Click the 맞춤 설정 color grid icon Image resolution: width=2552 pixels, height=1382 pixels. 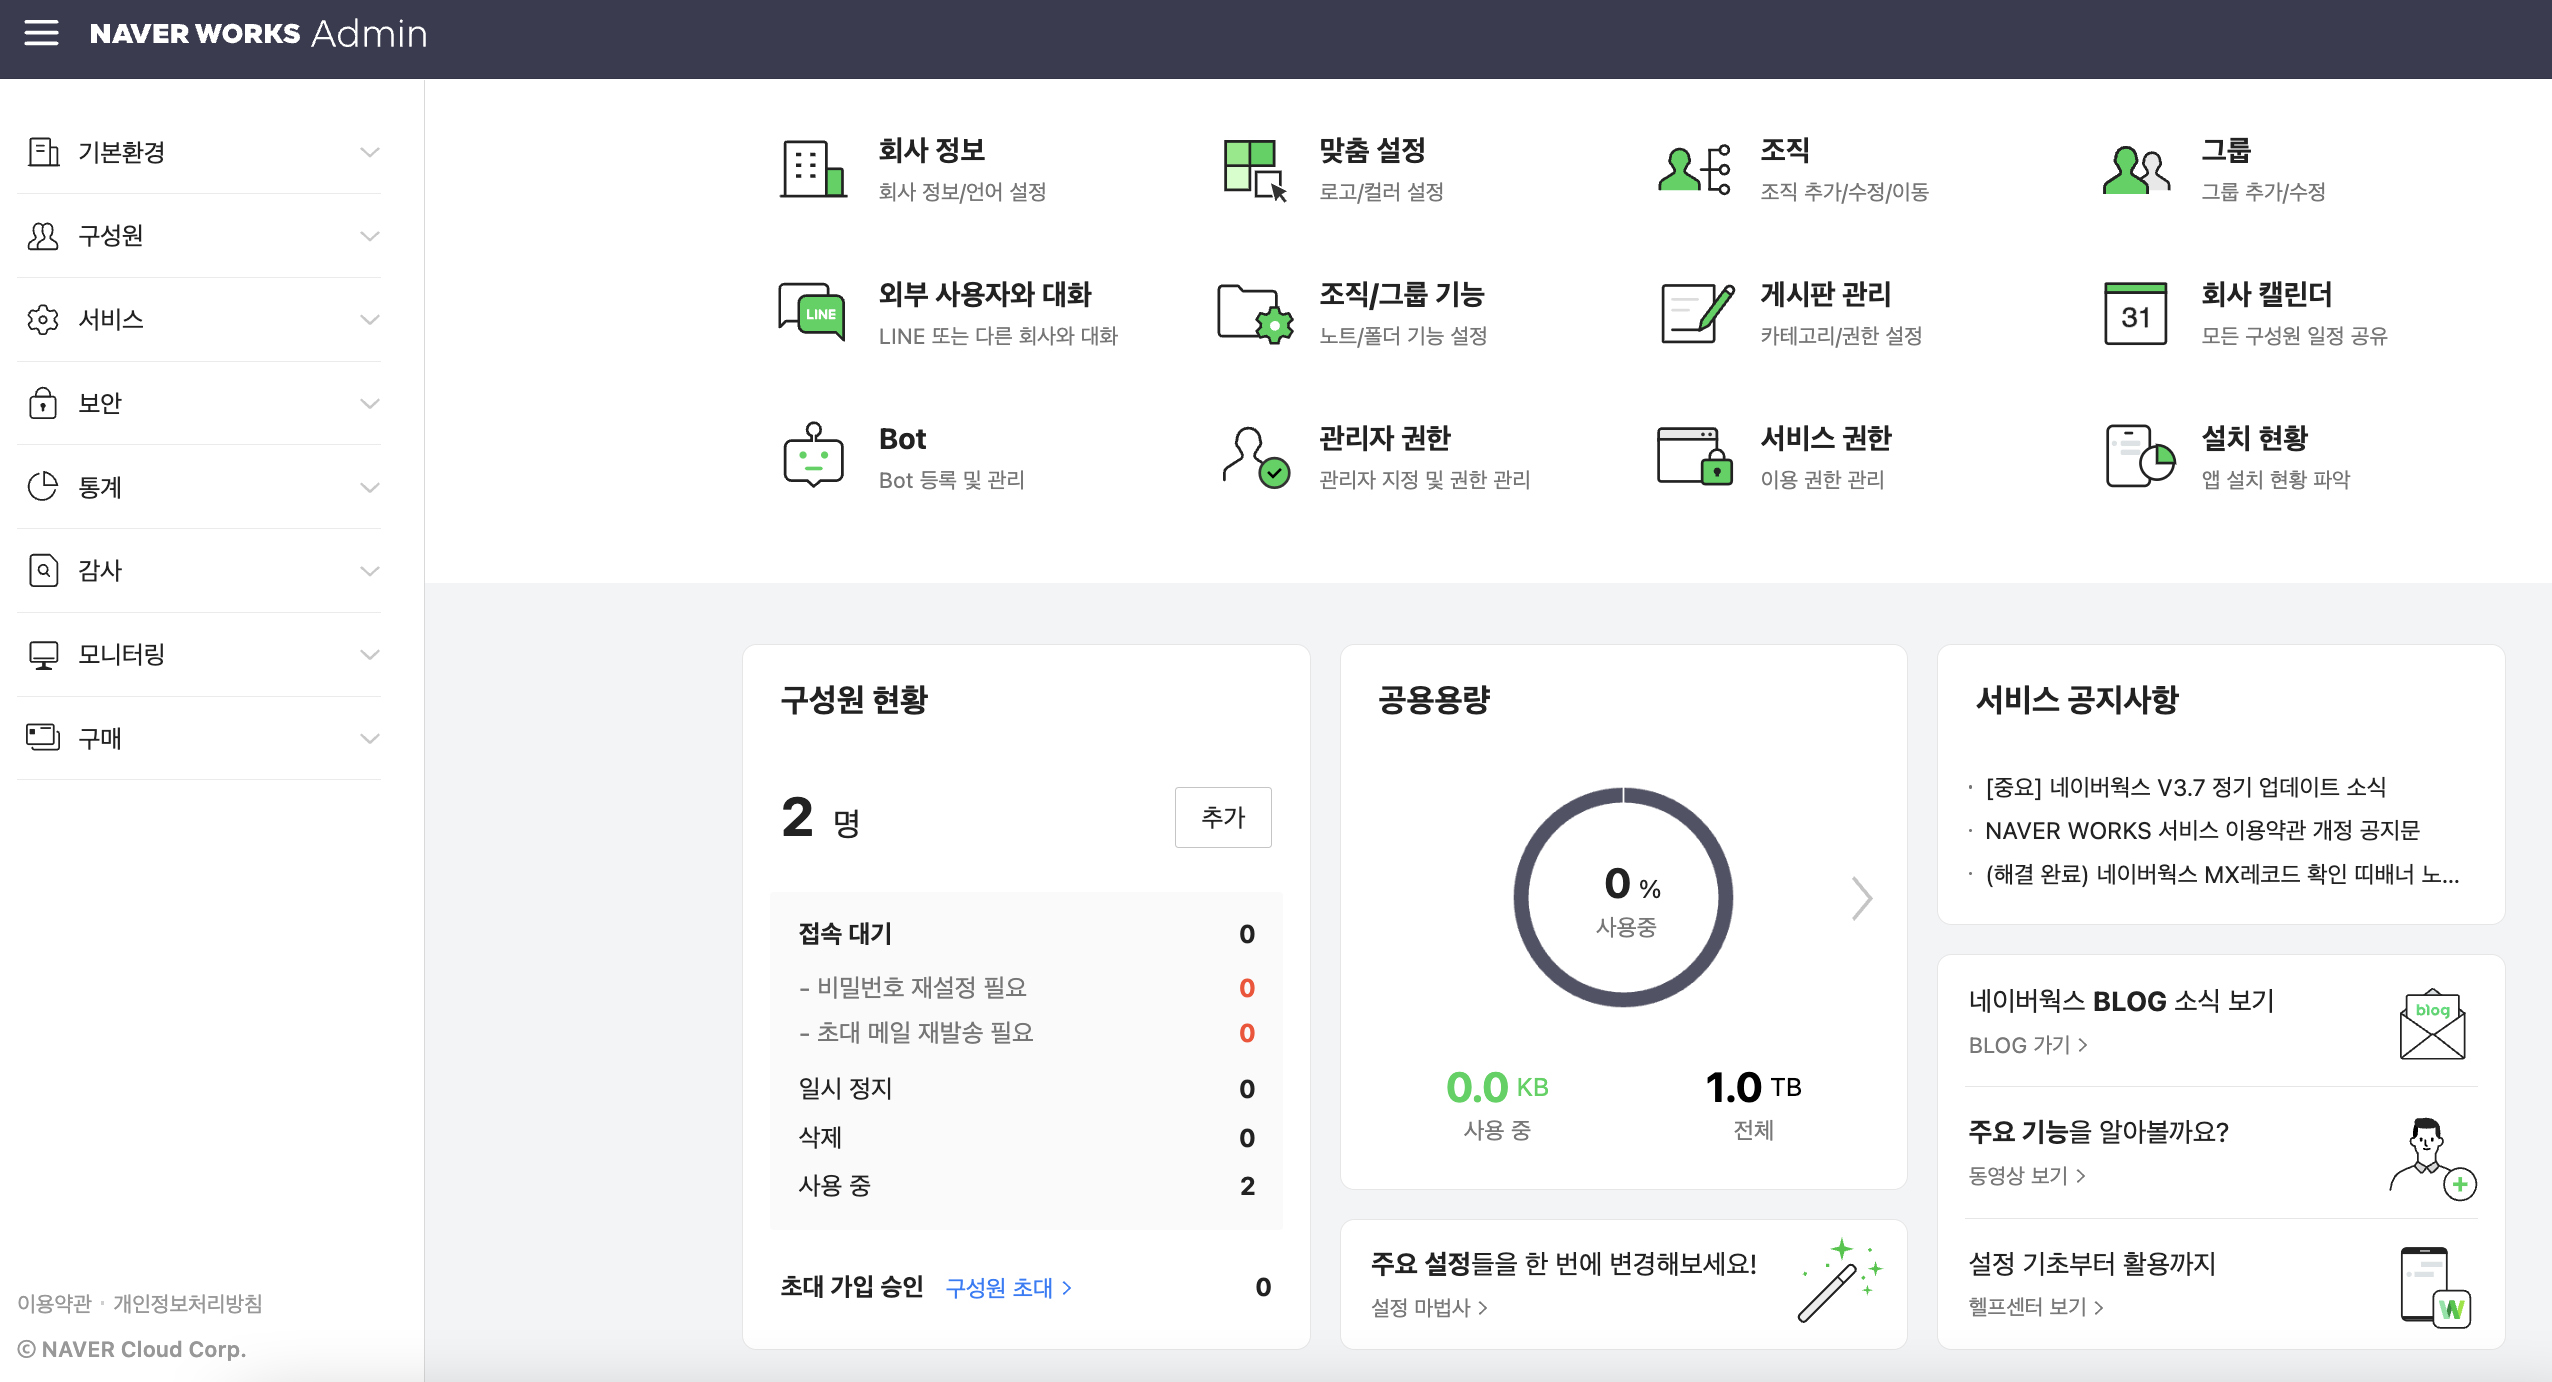[1254, 169]
